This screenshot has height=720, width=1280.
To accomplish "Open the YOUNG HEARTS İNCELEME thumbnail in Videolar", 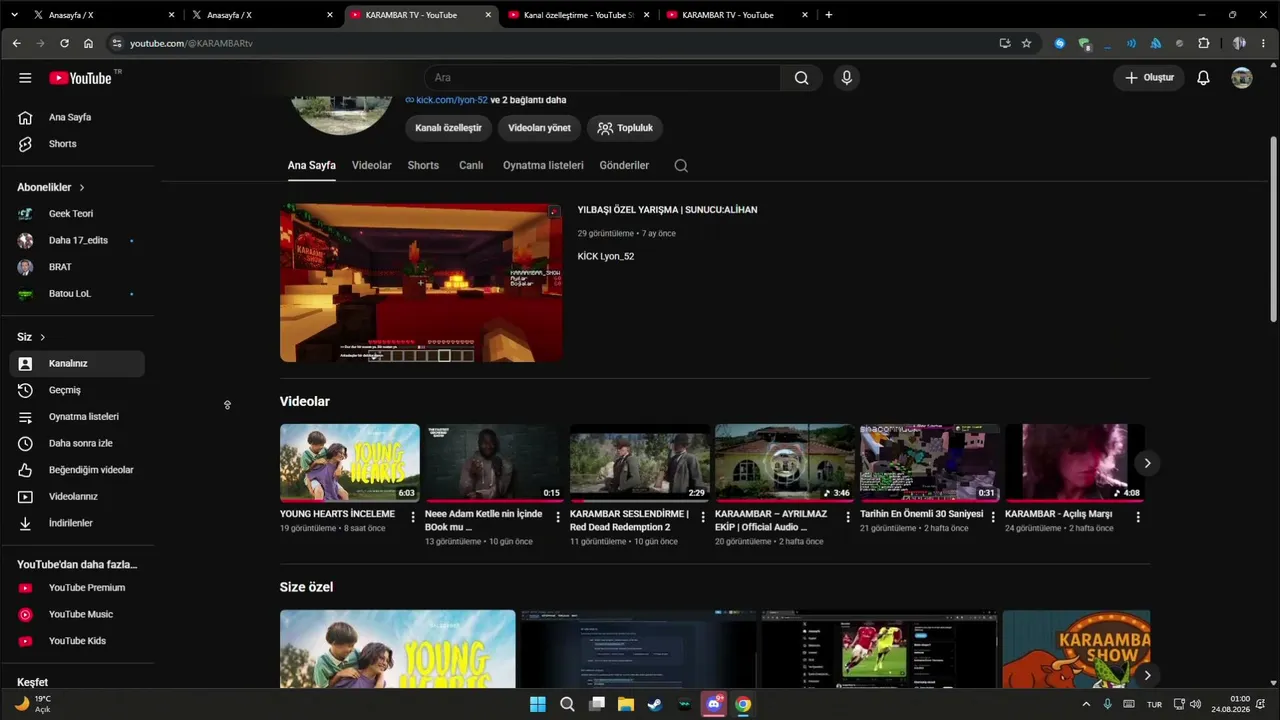I will click(x=350, y=463).
